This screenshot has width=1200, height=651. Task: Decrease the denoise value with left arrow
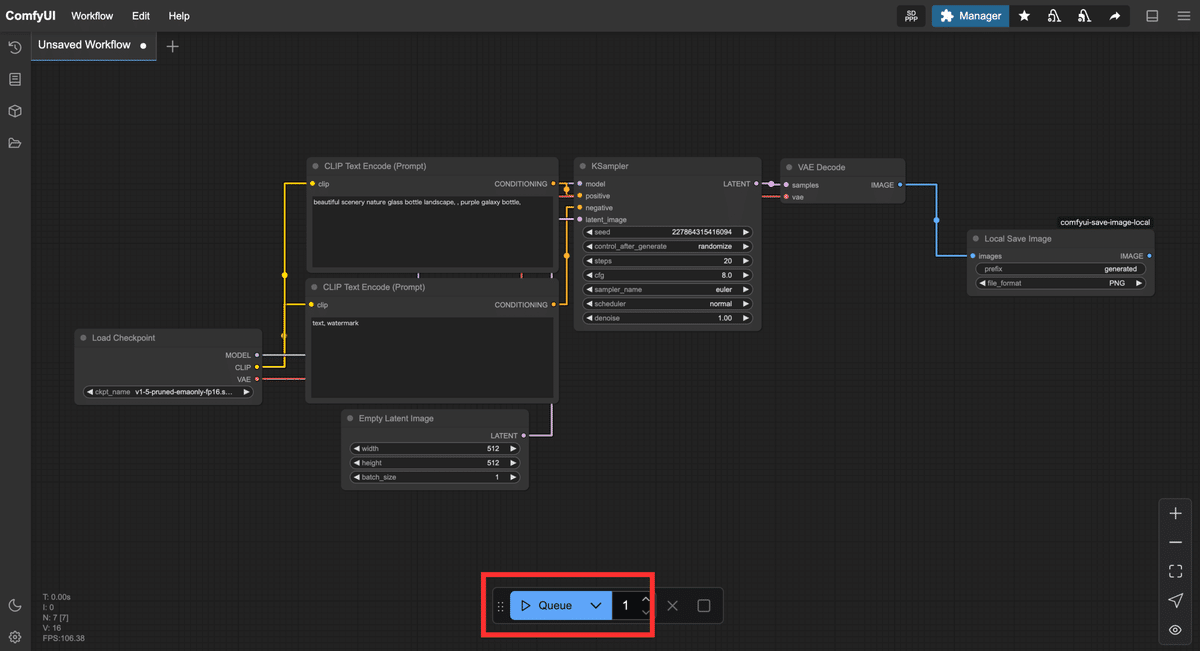click(x=590, y=318)
